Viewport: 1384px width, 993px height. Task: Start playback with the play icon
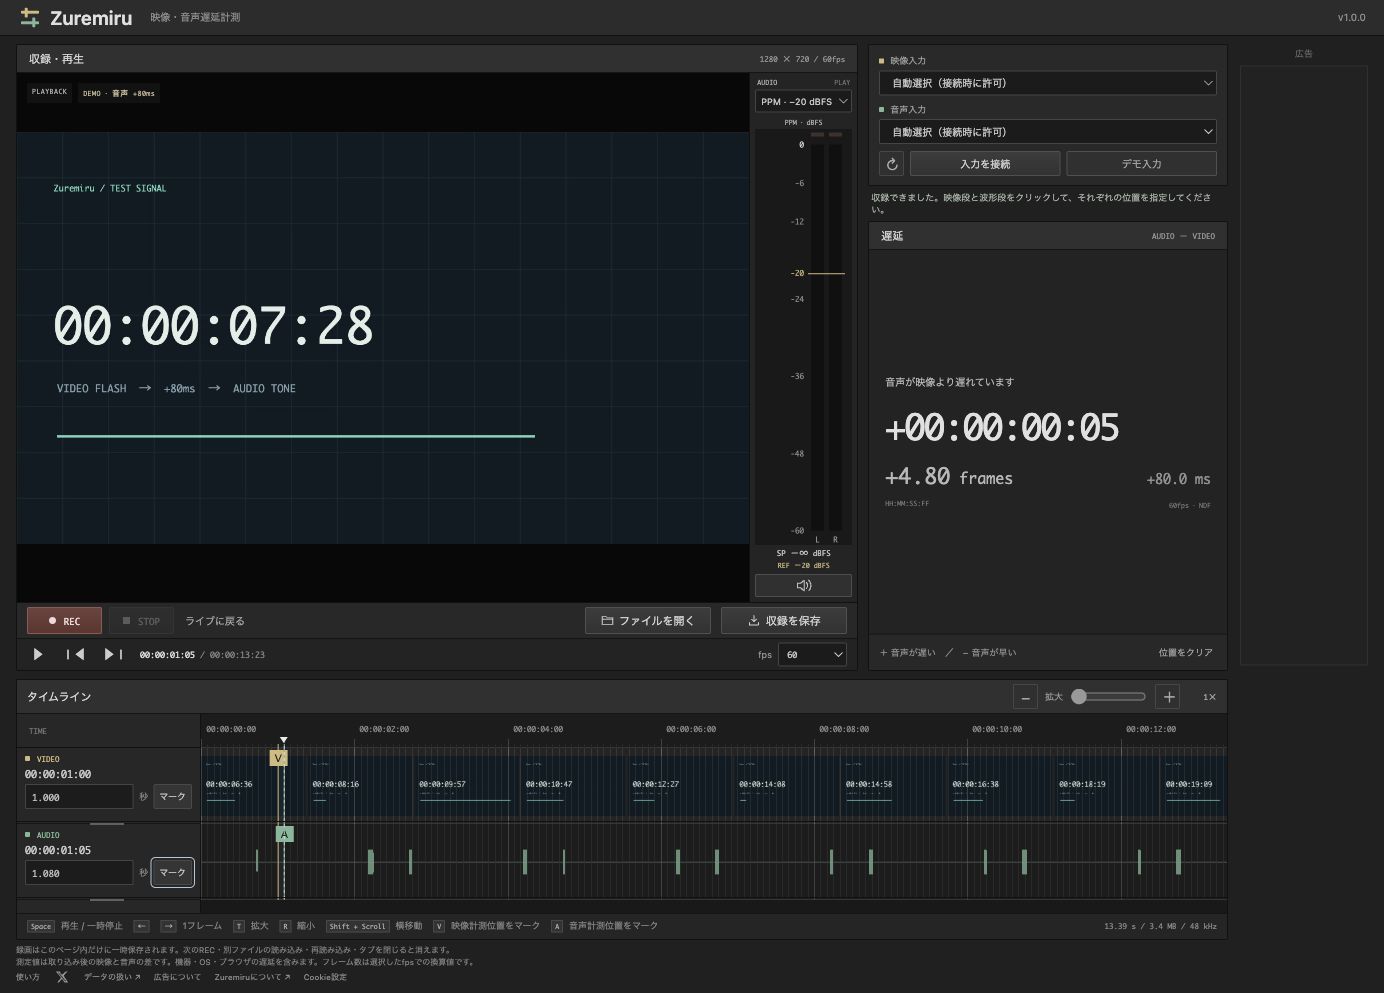click(38, 654)
